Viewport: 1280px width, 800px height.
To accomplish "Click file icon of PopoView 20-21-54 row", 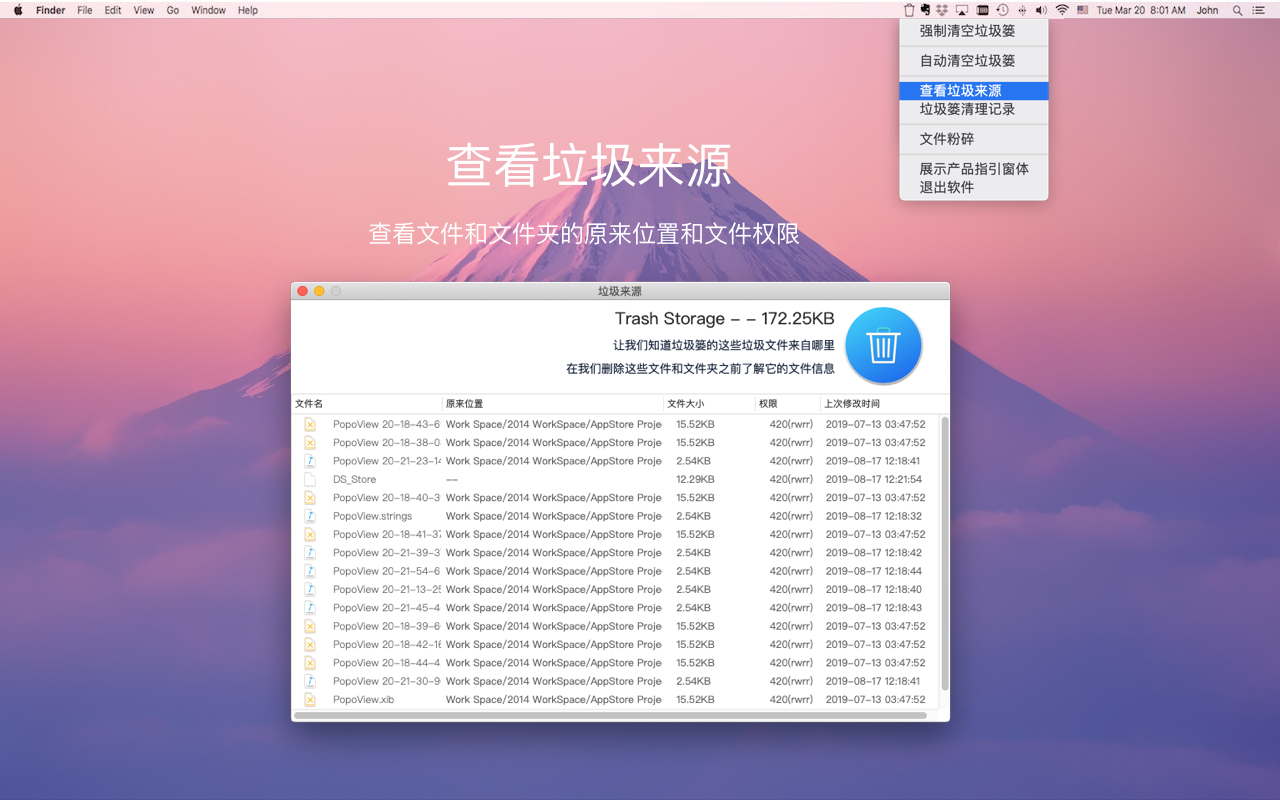I will tap(310, 571).
